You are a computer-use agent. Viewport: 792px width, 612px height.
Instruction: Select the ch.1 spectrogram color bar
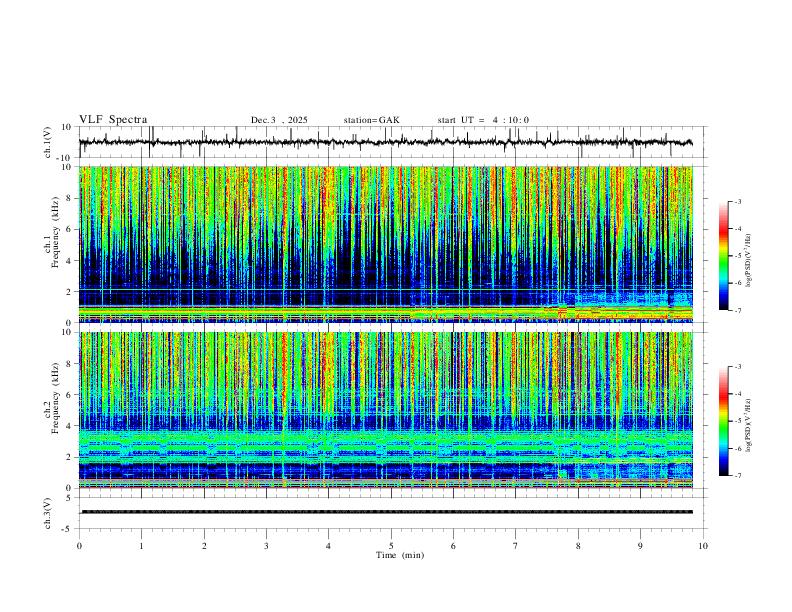tap(723, 256)
